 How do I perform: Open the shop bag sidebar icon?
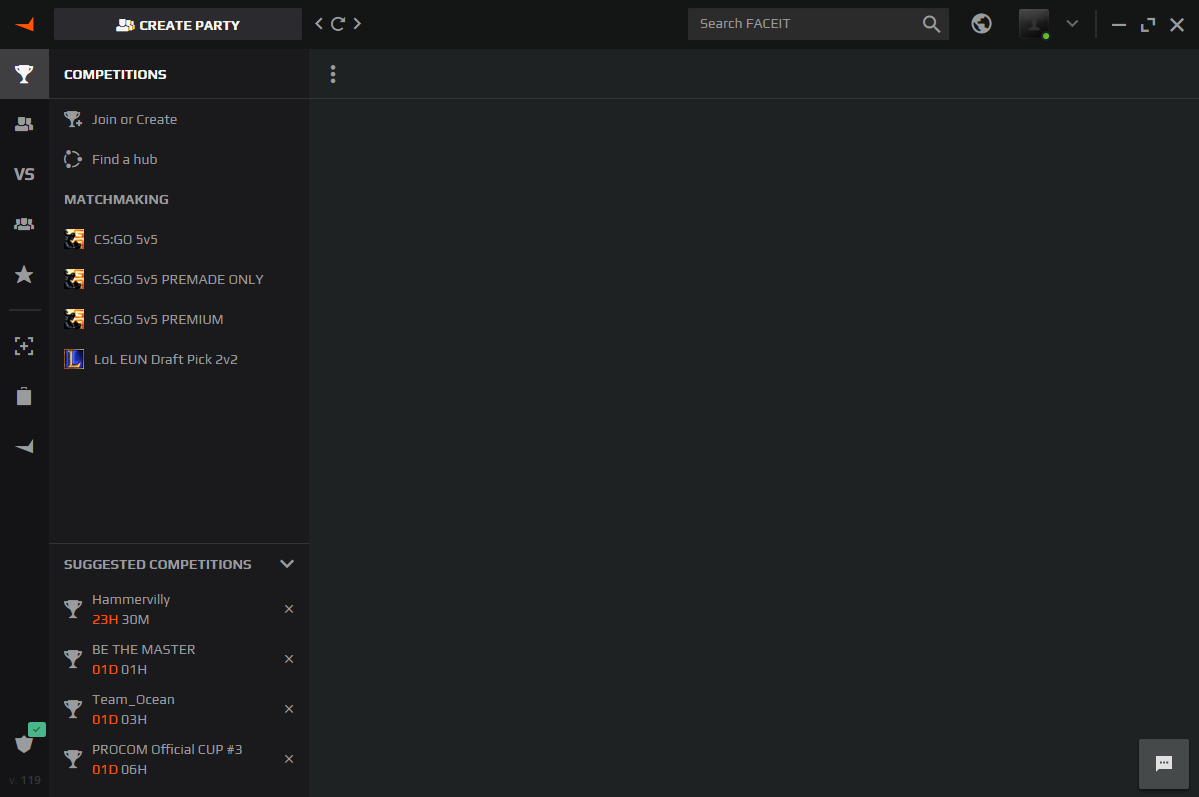click(x=24, y=396)
